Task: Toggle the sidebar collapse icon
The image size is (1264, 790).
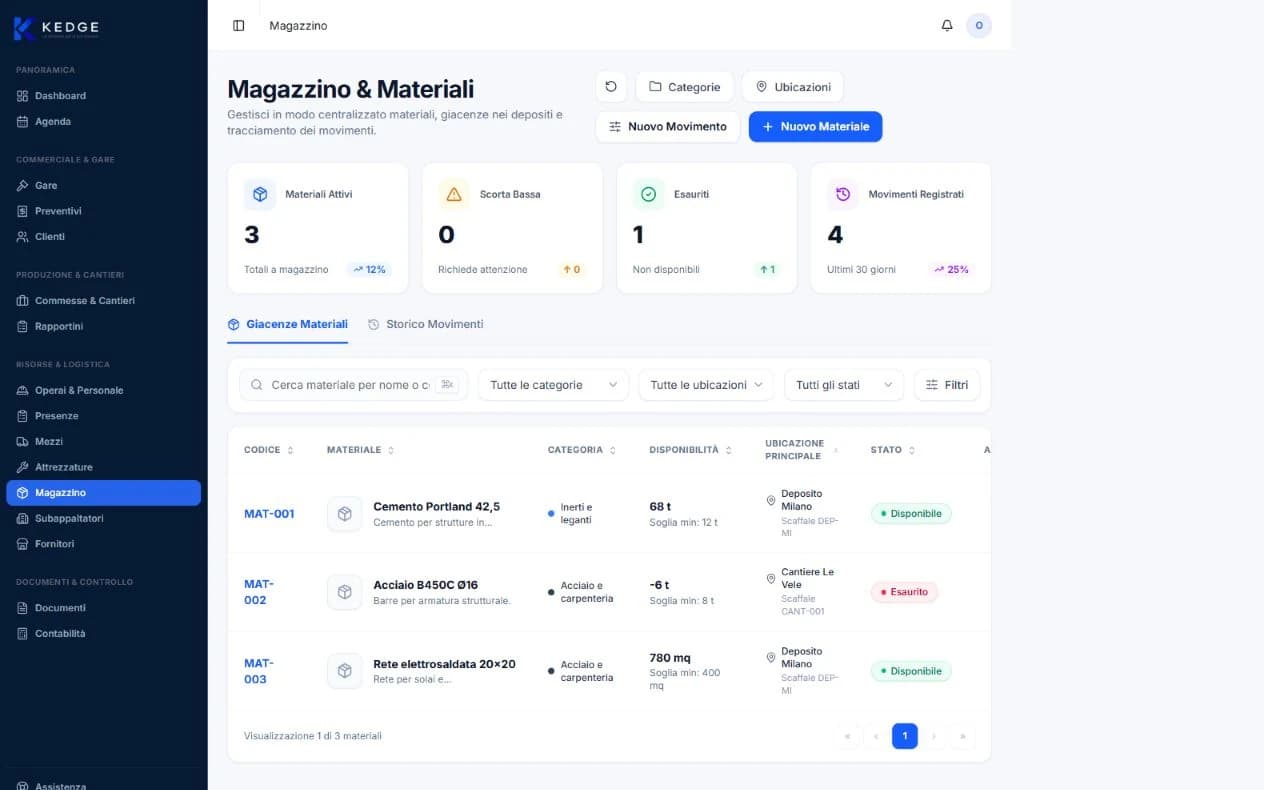Action: 238,26
